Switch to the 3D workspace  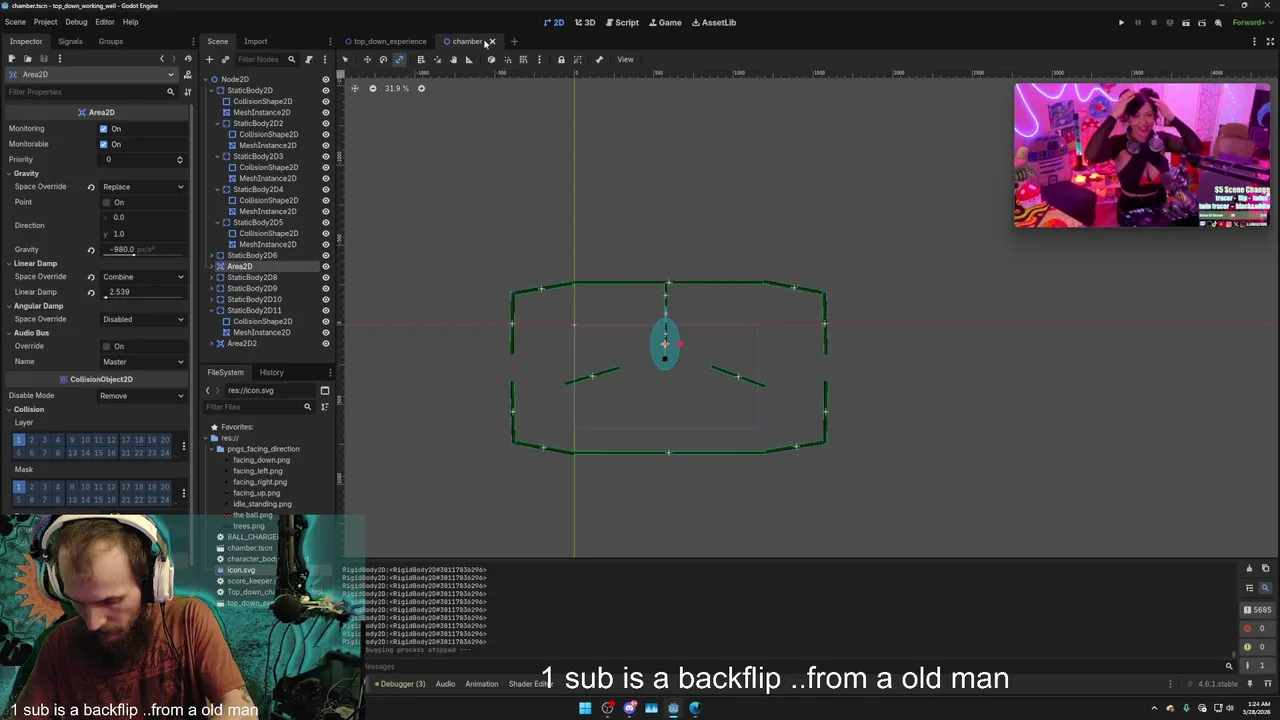click(x=585, y=22)
